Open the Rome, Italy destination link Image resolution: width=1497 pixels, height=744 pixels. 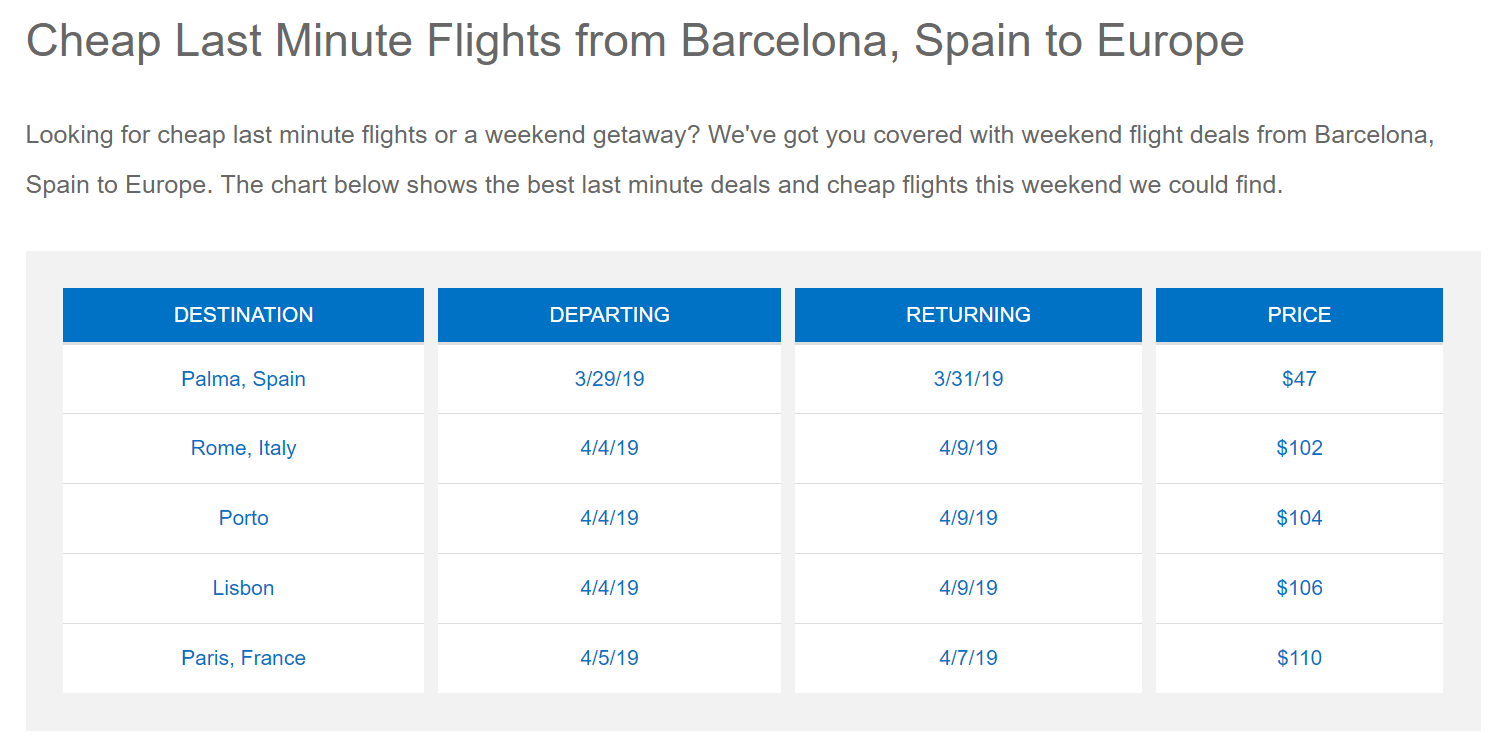coord(243,448)
